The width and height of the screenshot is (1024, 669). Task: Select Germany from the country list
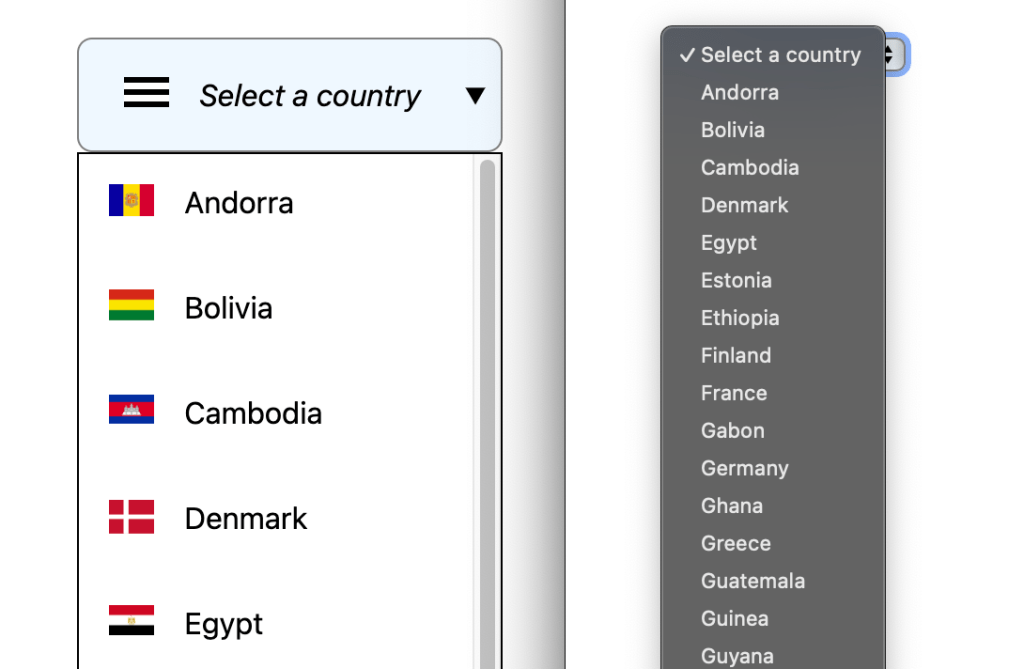coord(744,468)
